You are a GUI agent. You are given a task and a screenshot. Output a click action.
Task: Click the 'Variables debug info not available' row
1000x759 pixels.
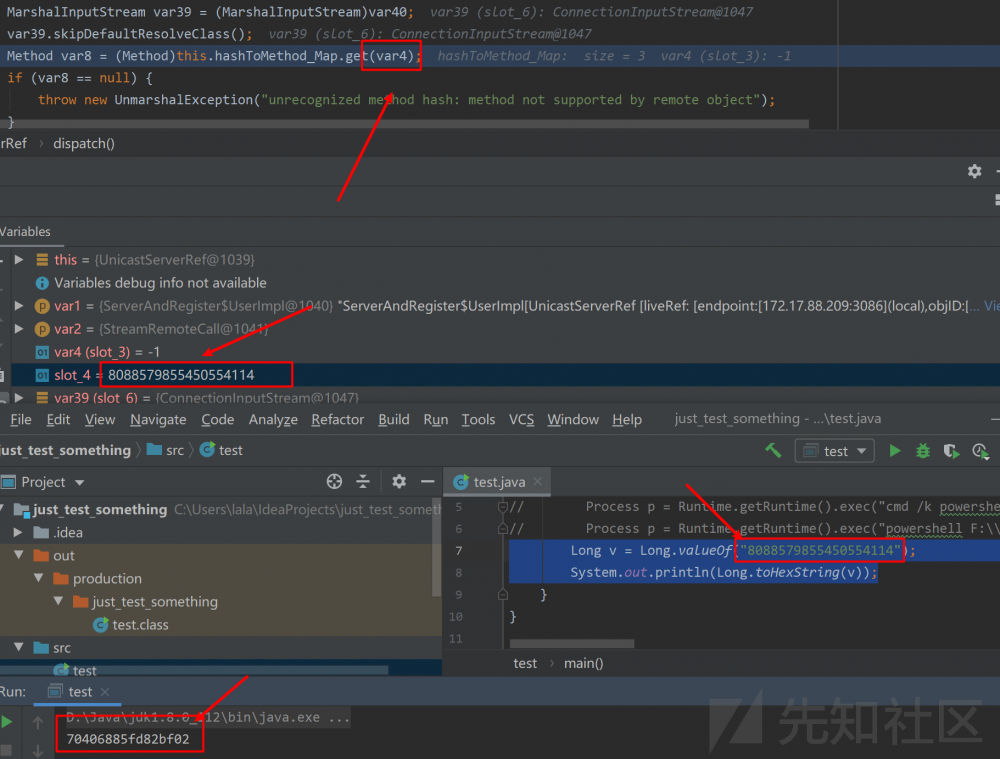500,283
